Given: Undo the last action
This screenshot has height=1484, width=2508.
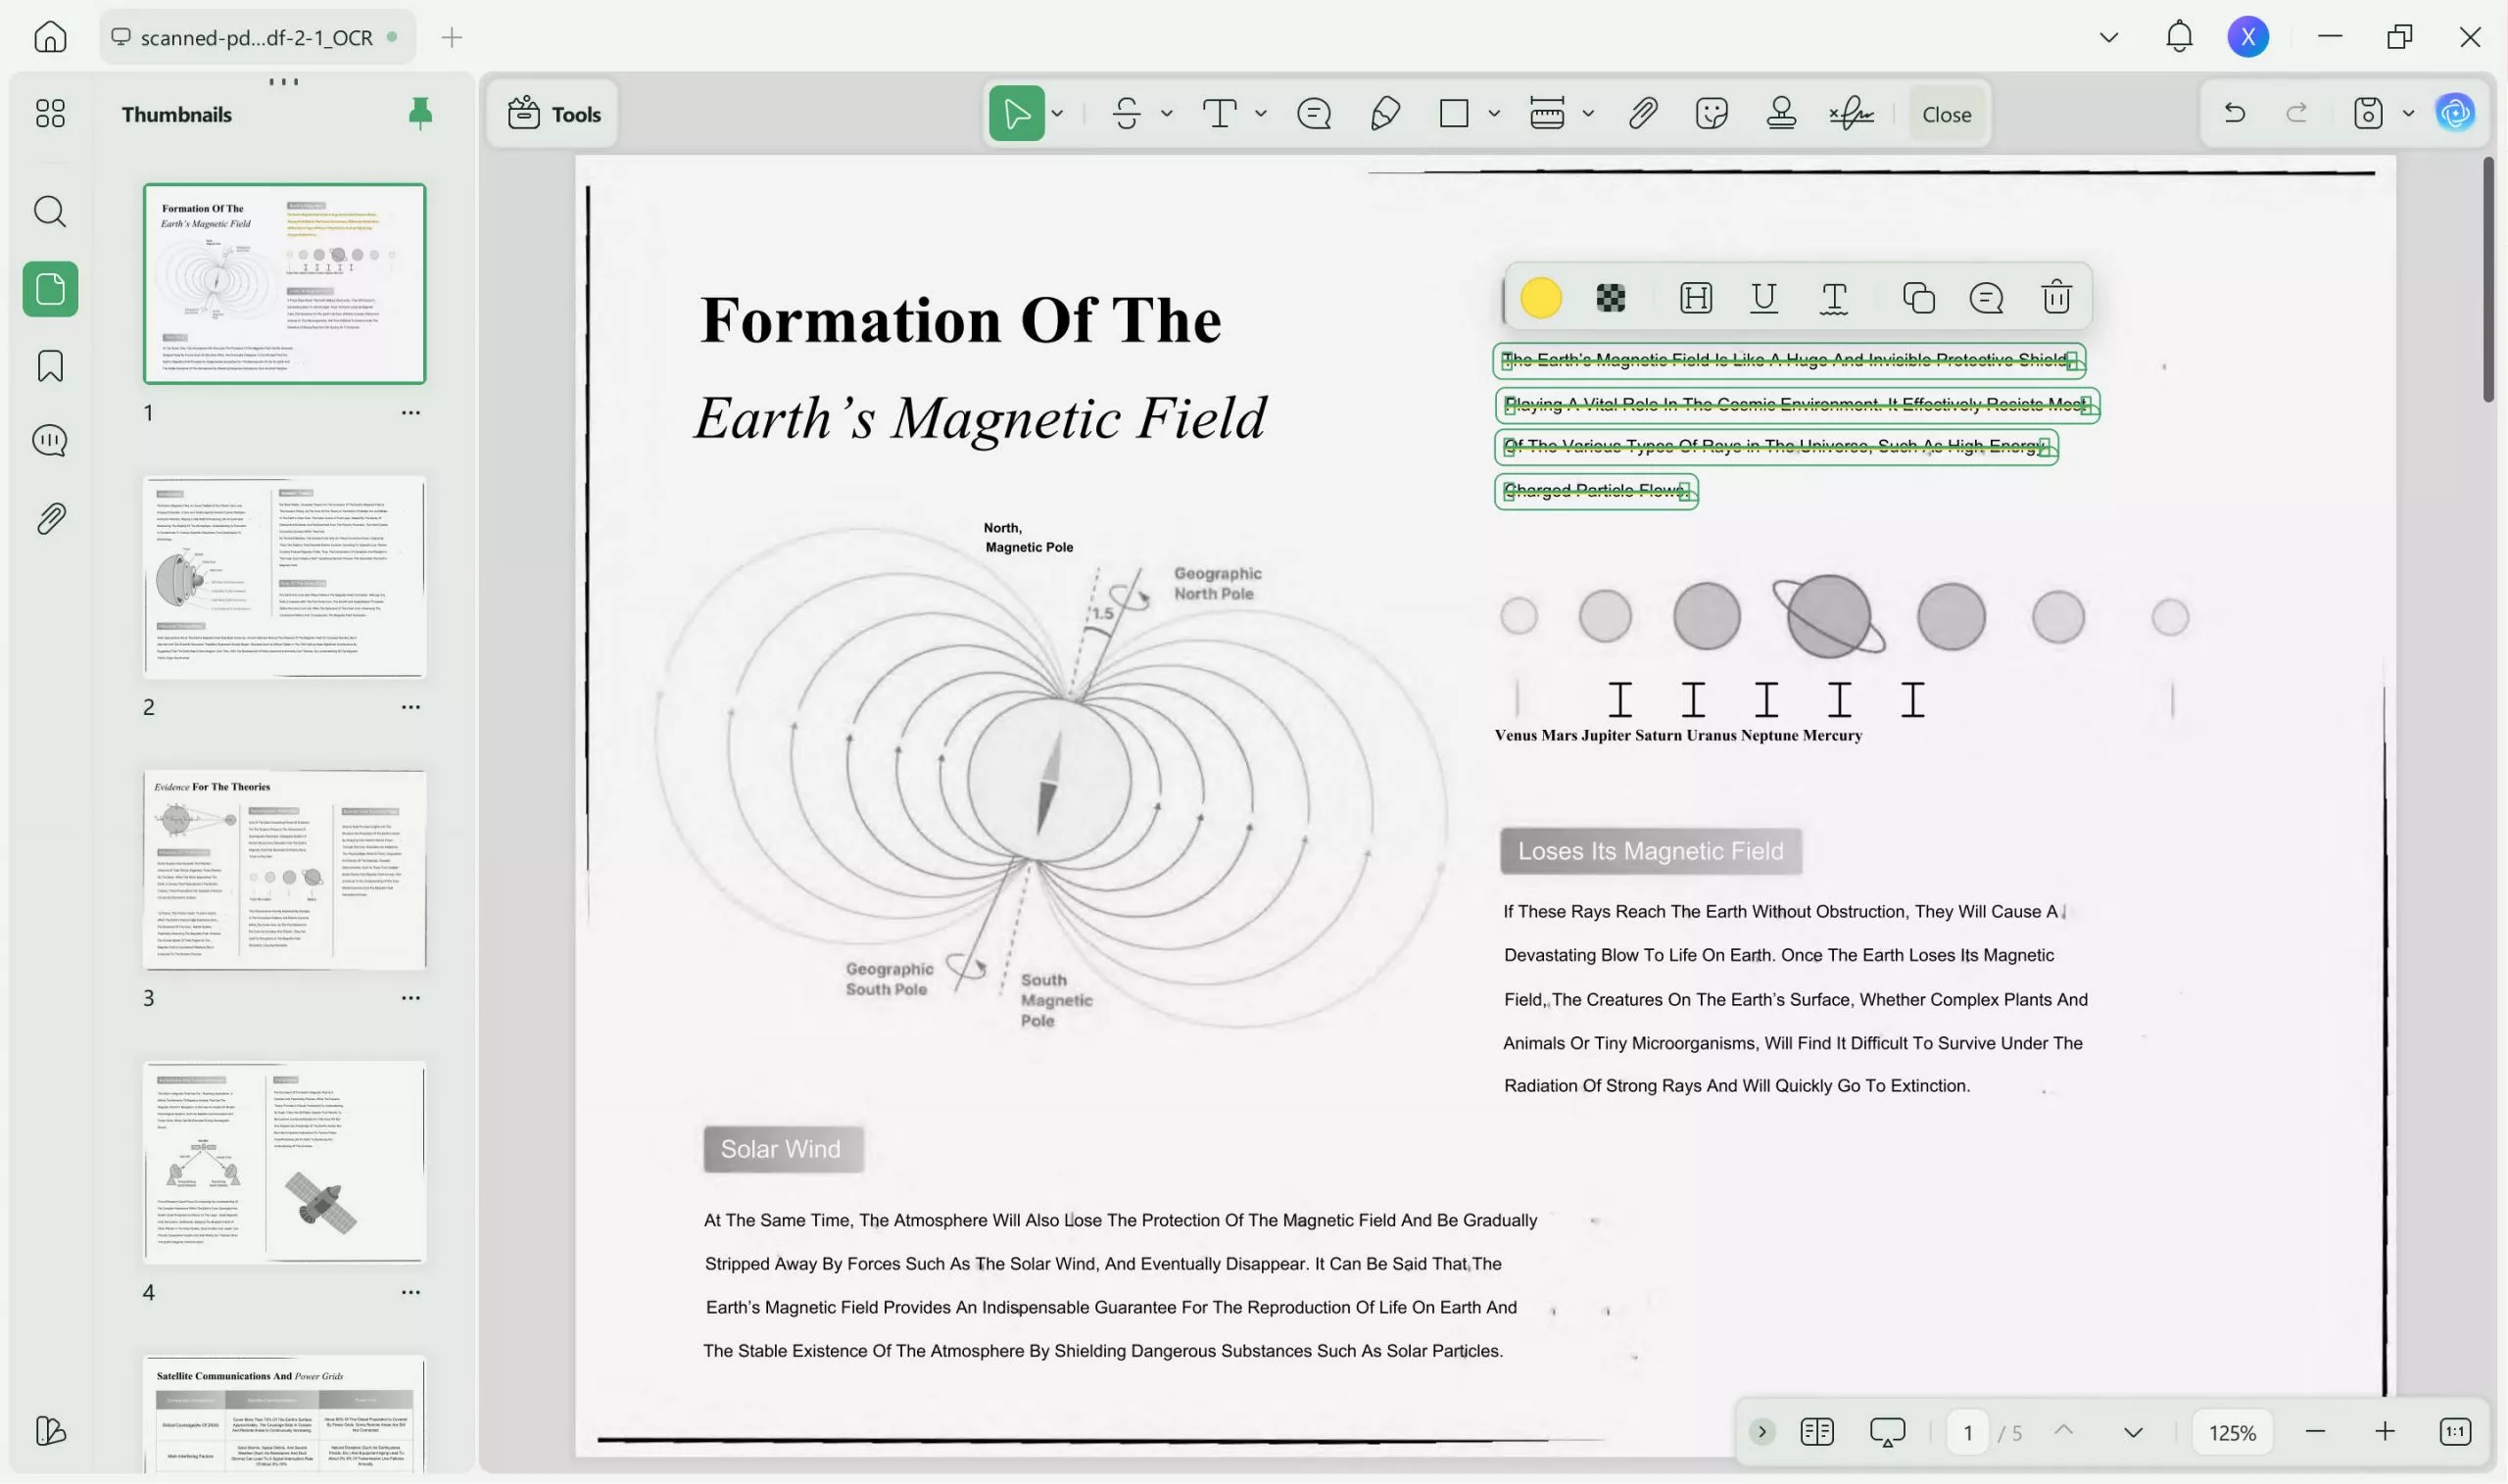Looking at the screenshot, I should [x=2236, y=113].
